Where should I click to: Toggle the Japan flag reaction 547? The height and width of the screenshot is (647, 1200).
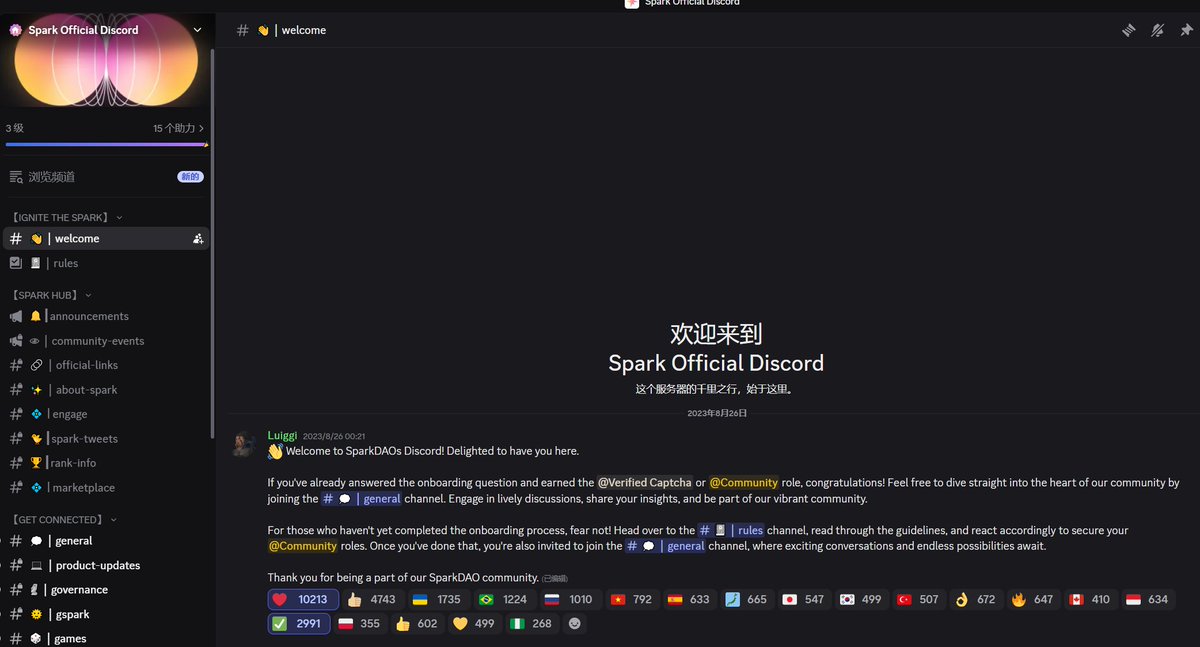804,600
